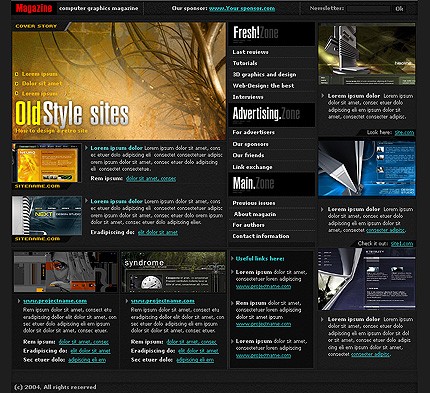
Task: Open the dark navy website thumbnail bottom right
Action: click(x=367, y=279)
